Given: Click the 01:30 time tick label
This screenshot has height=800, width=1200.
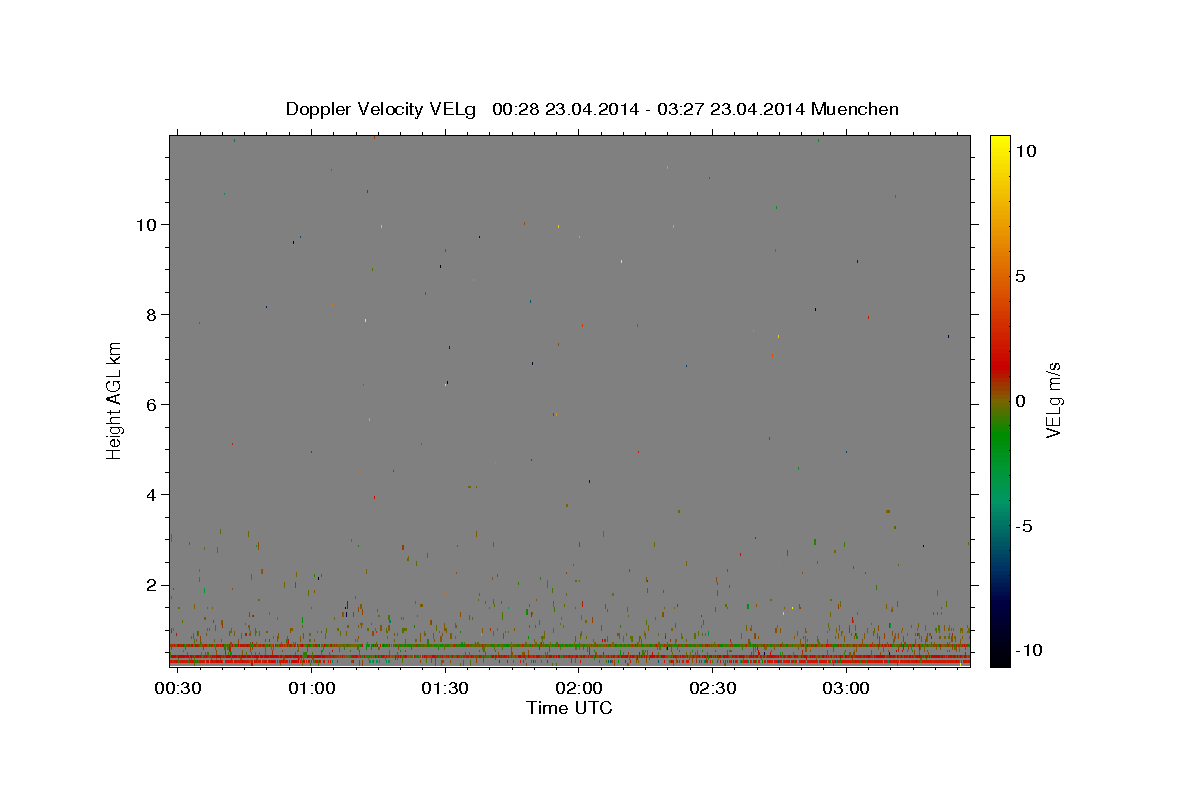Looking at the screenshot, I should [x=445, y=688].
